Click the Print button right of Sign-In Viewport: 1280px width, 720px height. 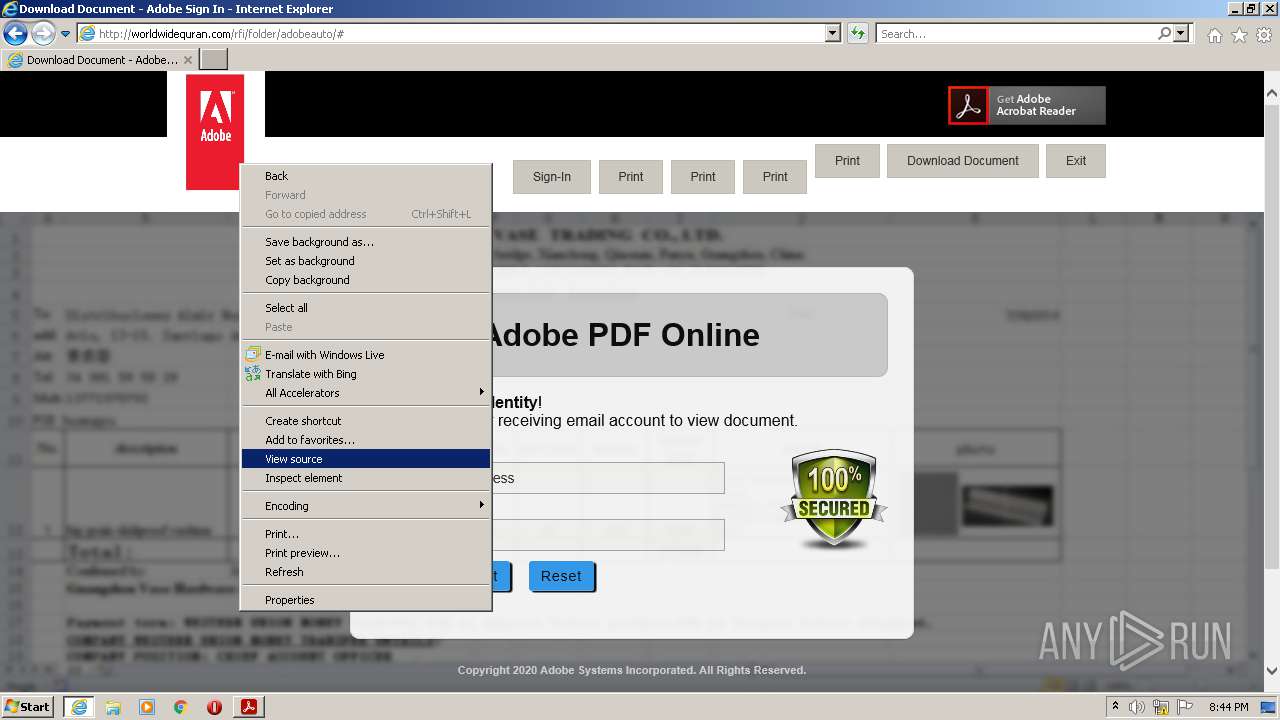tap(631, 177)
